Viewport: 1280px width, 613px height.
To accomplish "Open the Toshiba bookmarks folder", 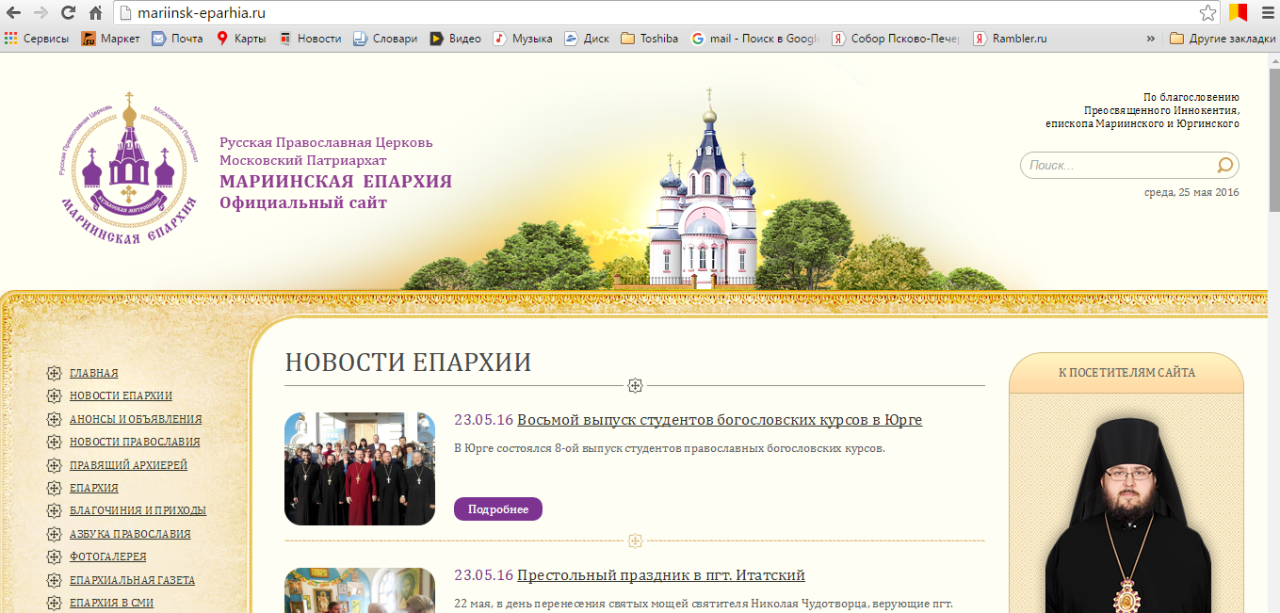I will click(x=650, y=39).
